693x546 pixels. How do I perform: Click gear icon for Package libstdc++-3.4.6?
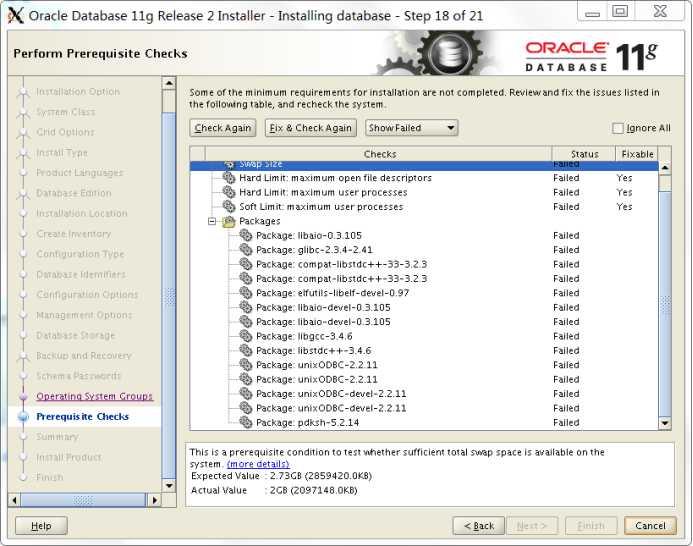click(x=246, y=350)
